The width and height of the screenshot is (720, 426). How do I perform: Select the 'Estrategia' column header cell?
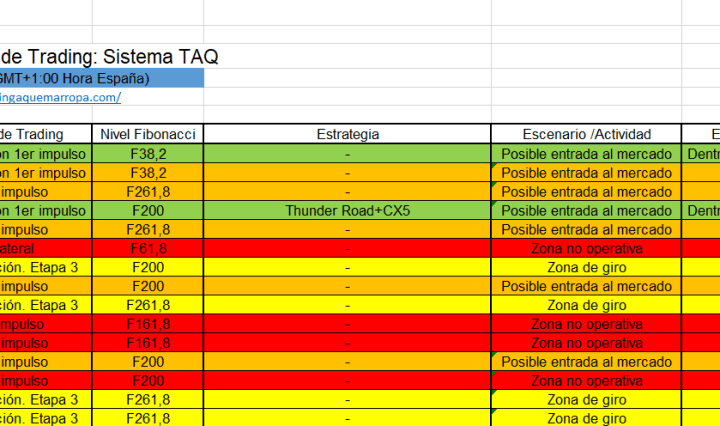(347, 134)
